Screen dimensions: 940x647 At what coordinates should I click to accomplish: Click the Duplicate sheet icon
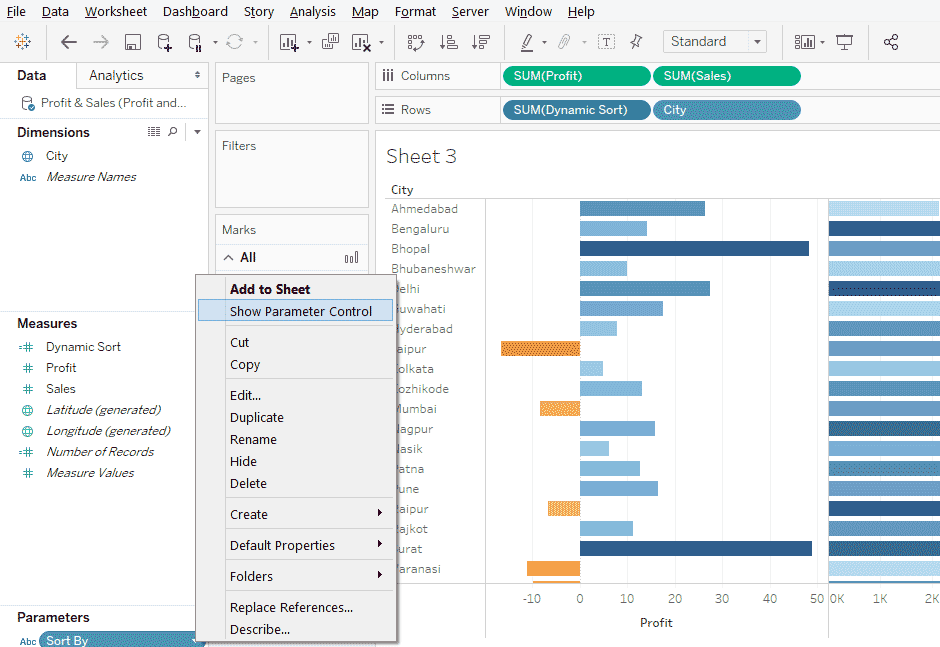[330, 42]
